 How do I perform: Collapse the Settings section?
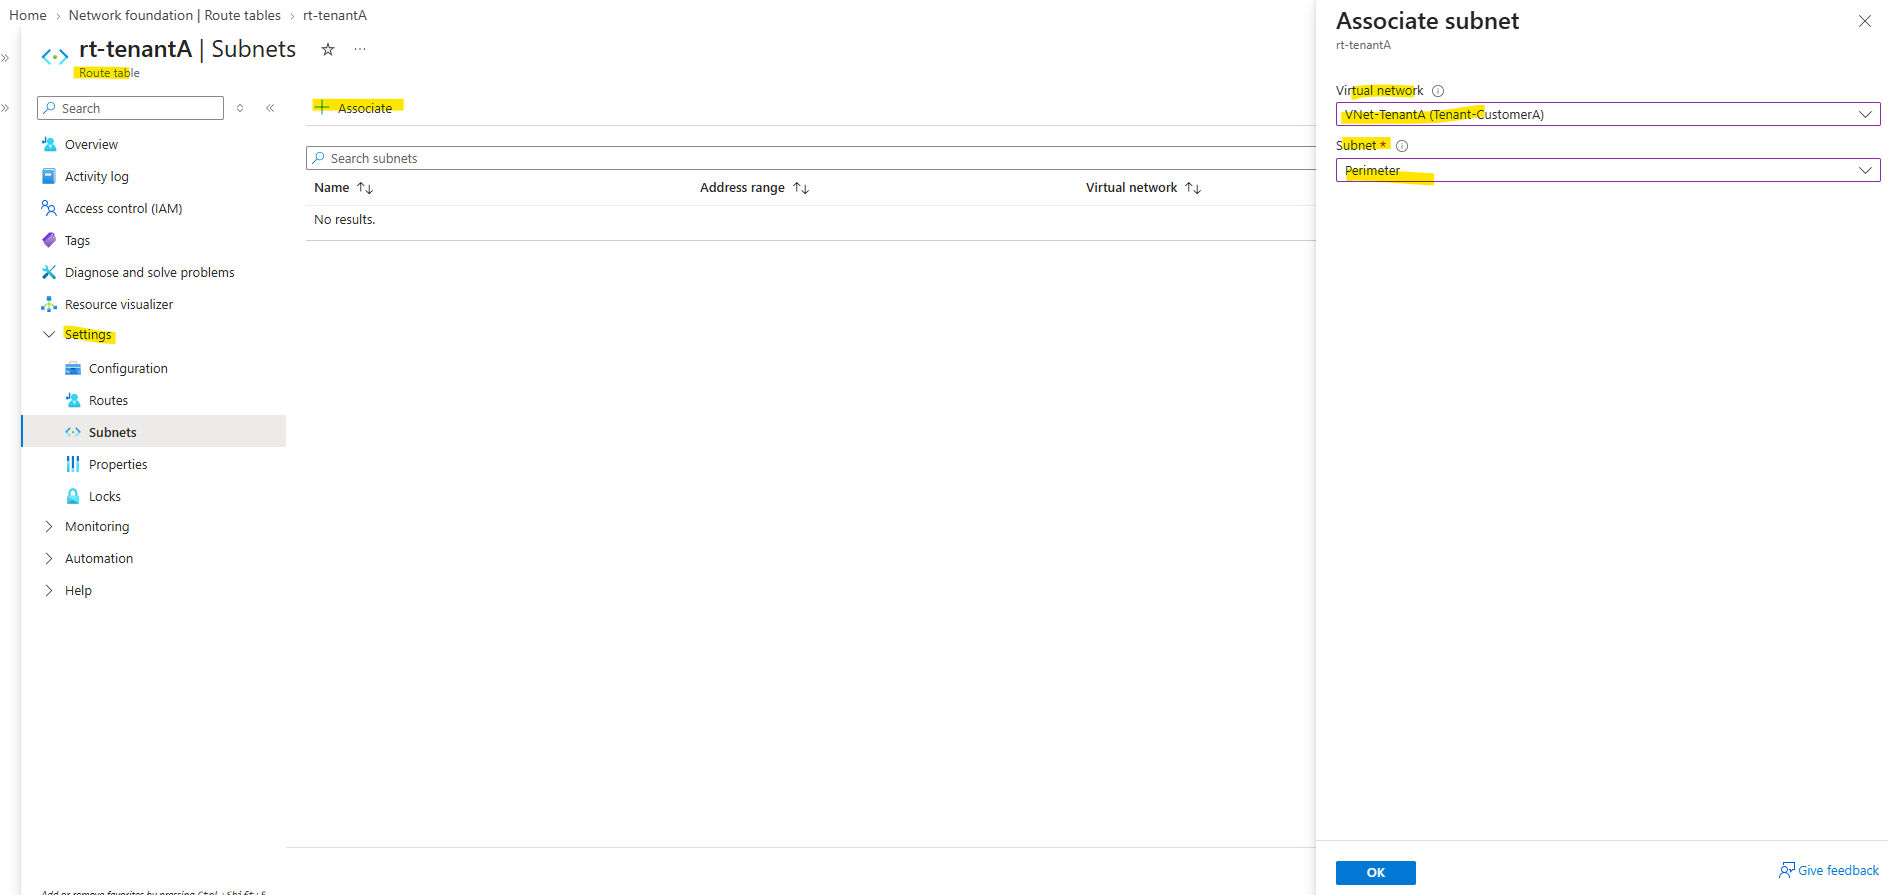pyautogui.click(x=49, y=334)
